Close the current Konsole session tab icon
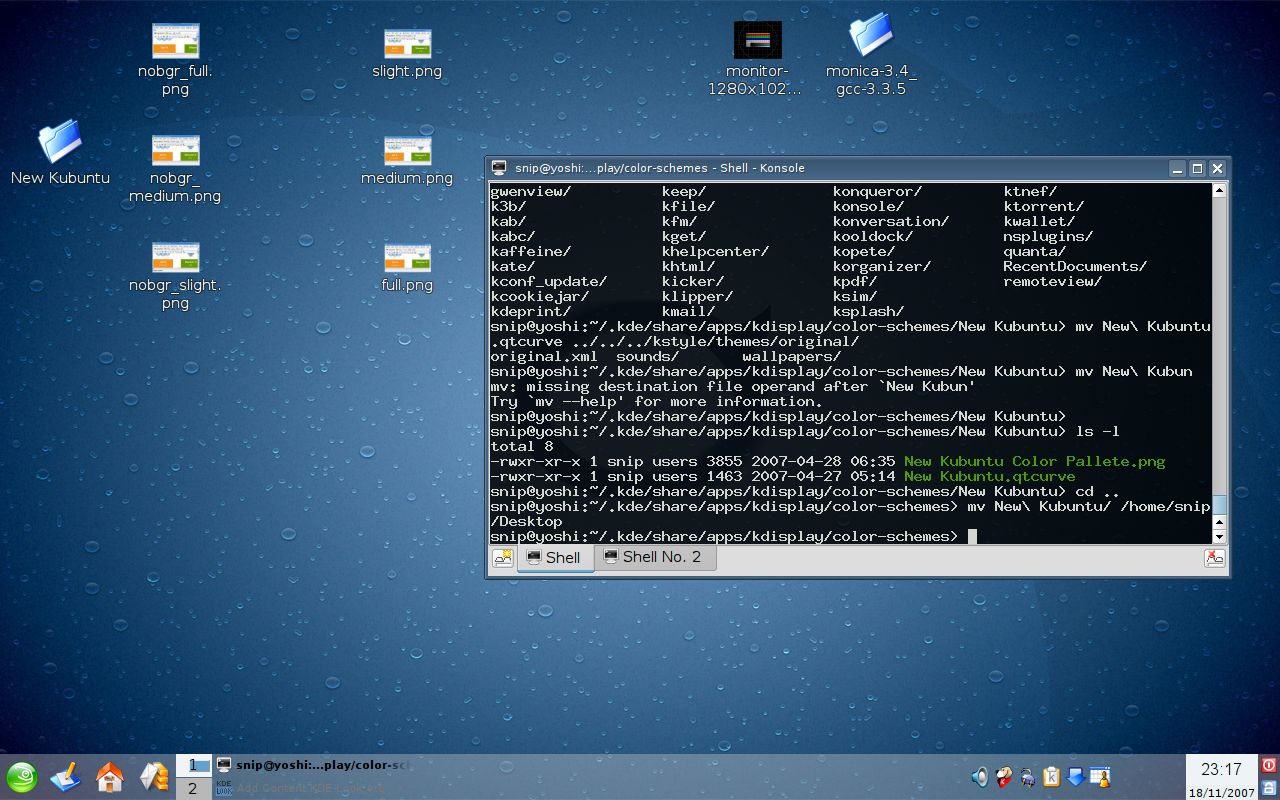The image size is (1280, 800). 1215,558
